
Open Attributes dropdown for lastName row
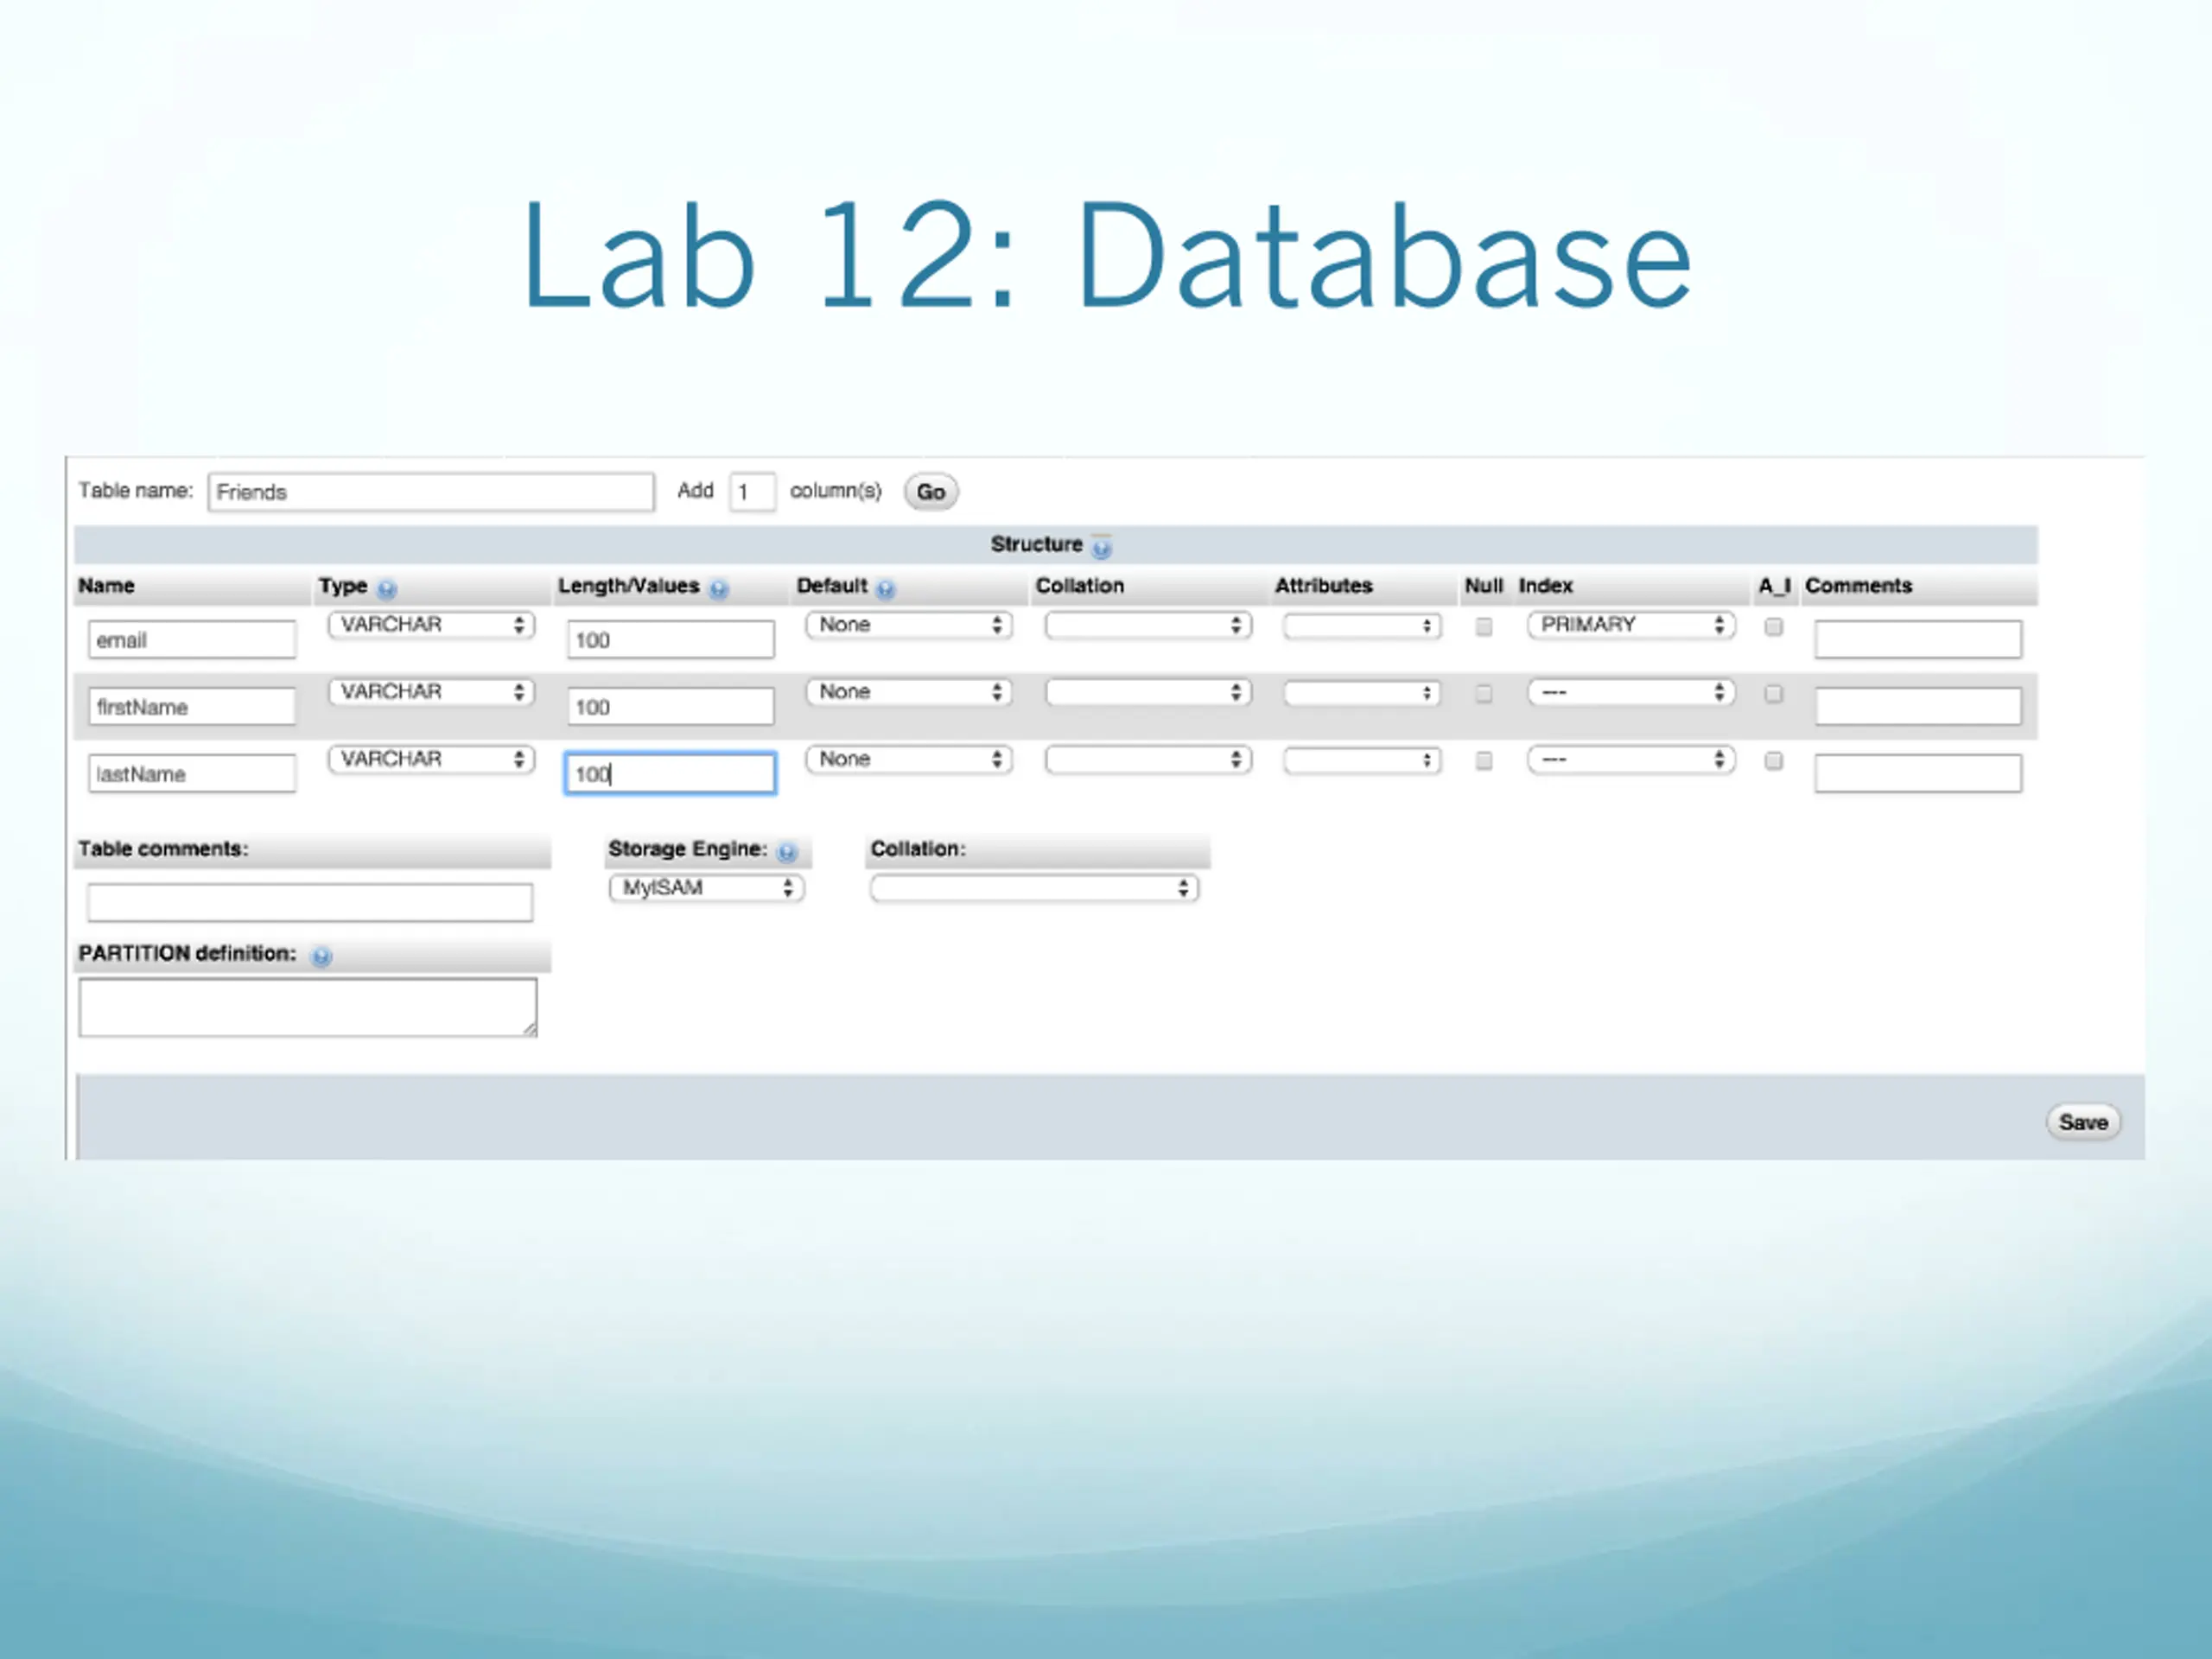(x=1362, y=760)
